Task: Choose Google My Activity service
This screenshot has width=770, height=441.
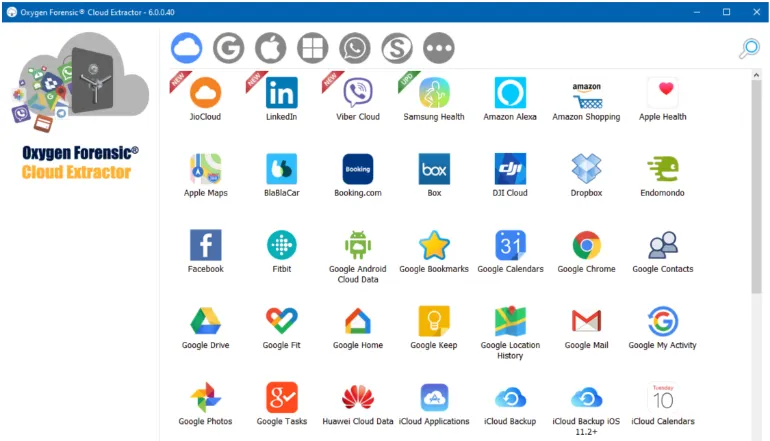Action: point(663,327)
